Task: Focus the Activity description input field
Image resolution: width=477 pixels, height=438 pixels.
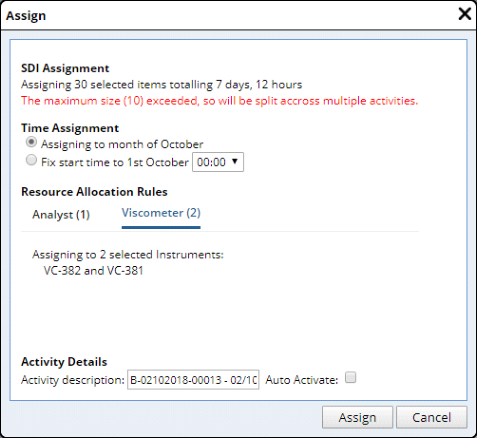Action: click(x=193, y=380)
